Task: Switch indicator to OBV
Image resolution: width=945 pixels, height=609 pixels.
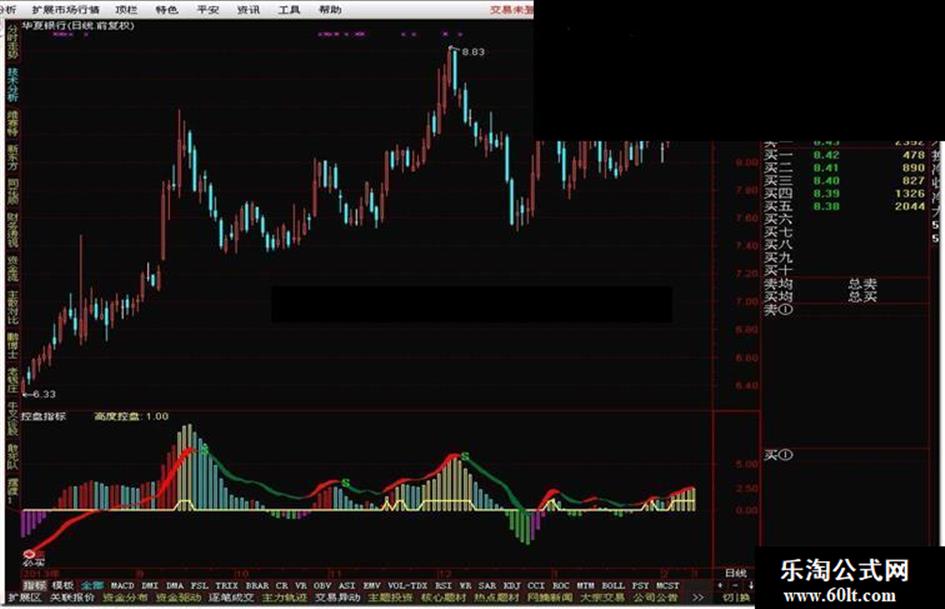Action: click(322, 585)
